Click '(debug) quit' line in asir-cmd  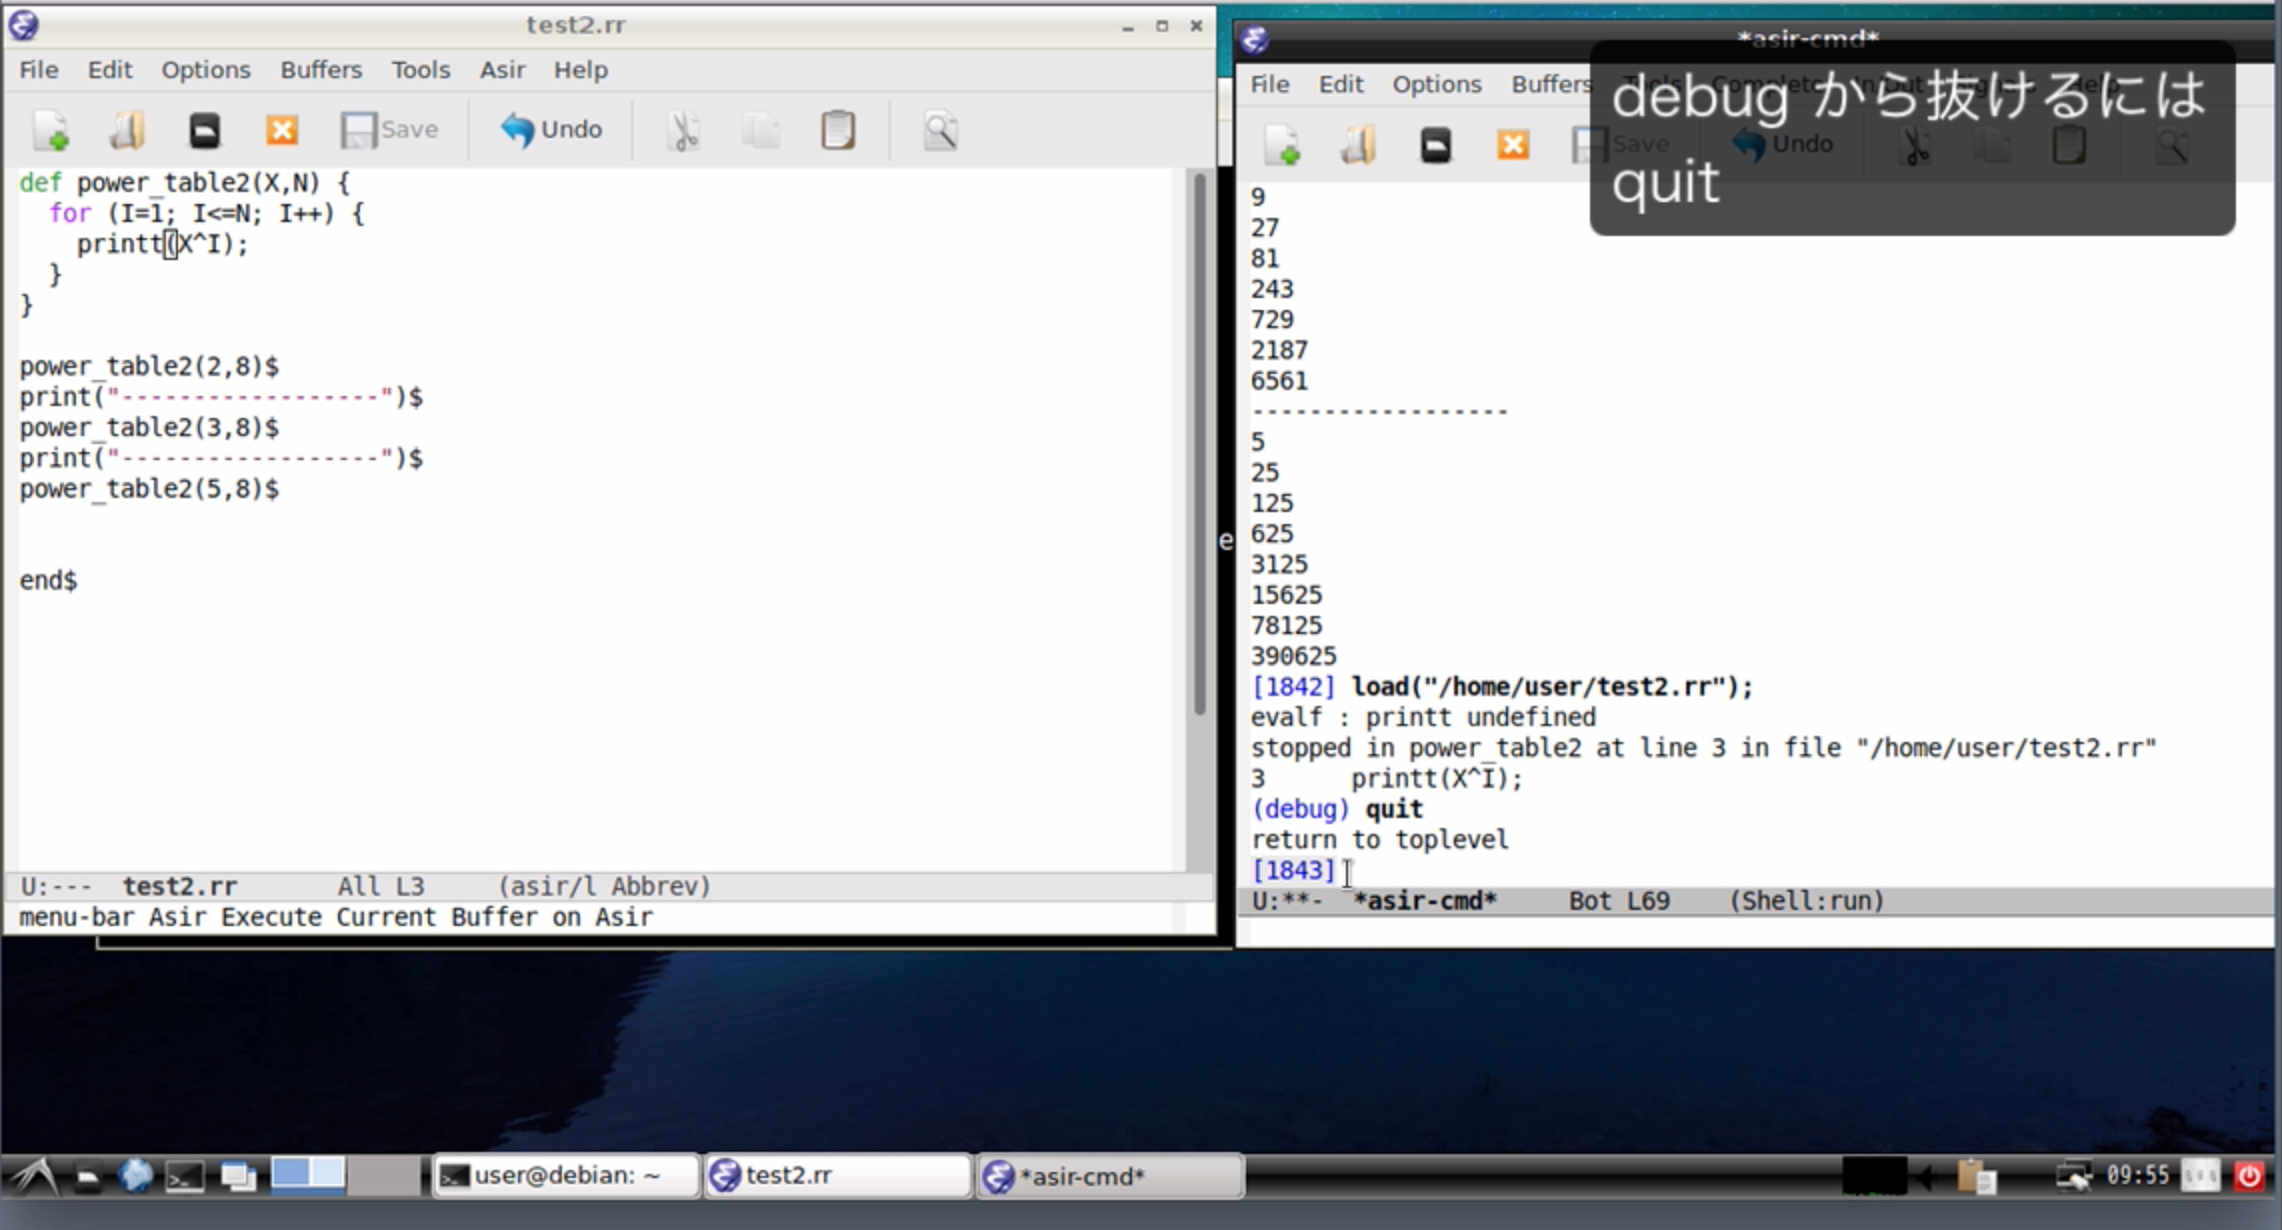pos(1336,809)
